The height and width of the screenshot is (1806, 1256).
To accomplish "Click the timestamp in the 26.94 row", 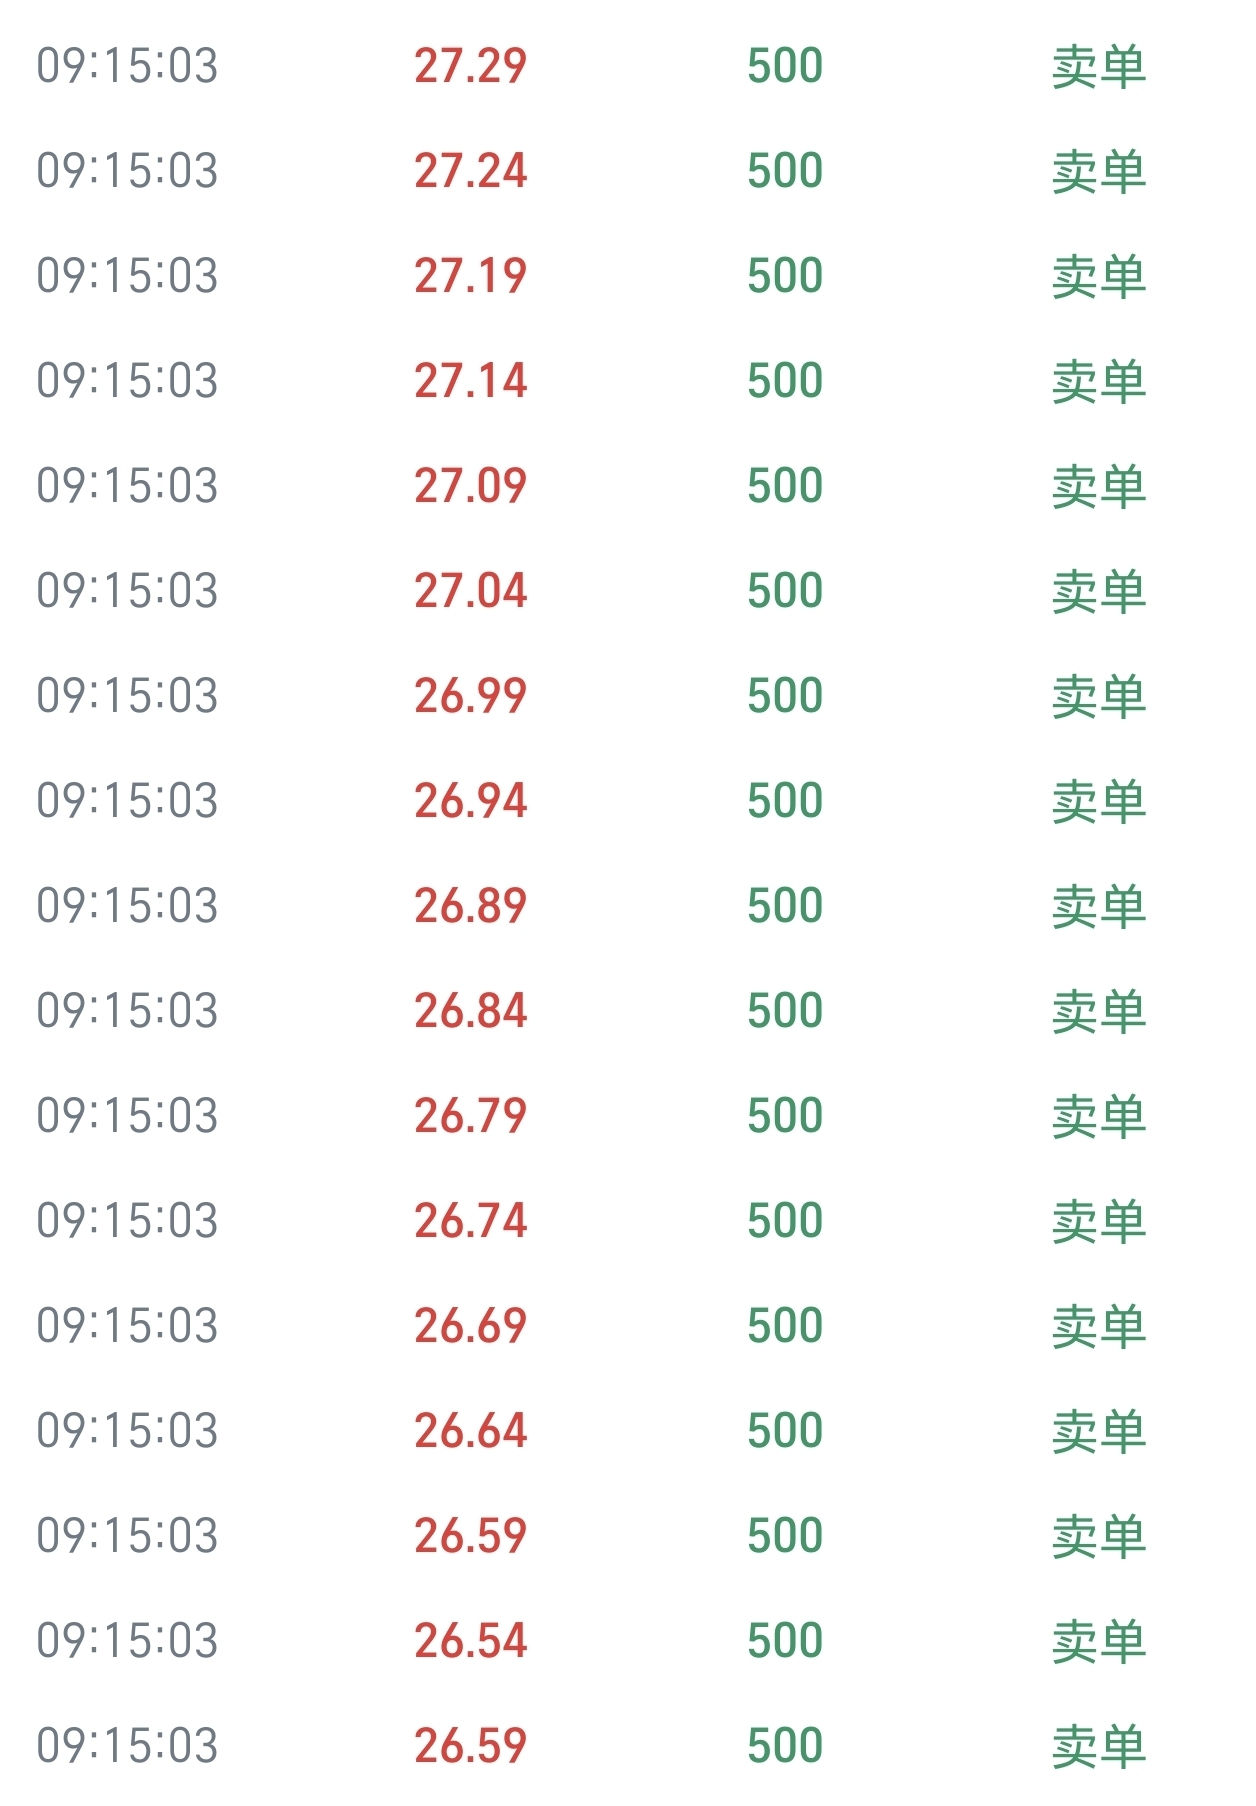I will [127, 801].
